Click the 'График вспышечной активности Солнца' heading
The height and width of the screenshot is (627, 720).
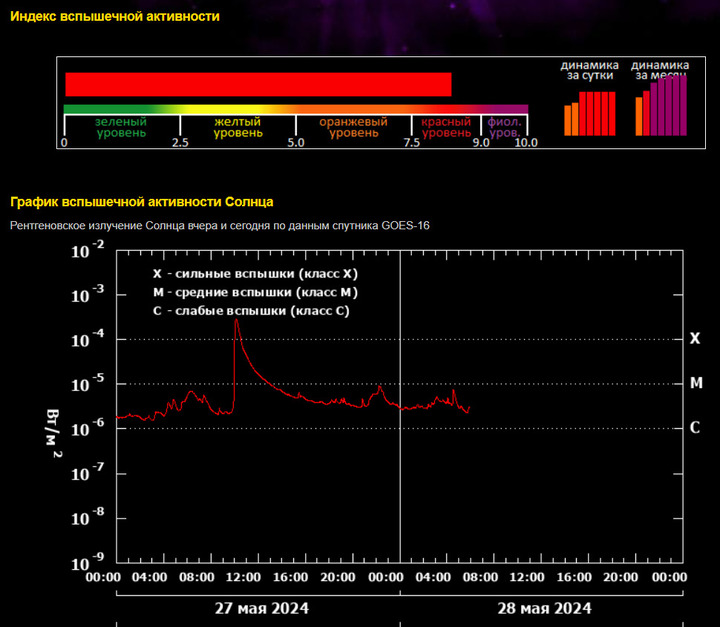coord(141,202)
